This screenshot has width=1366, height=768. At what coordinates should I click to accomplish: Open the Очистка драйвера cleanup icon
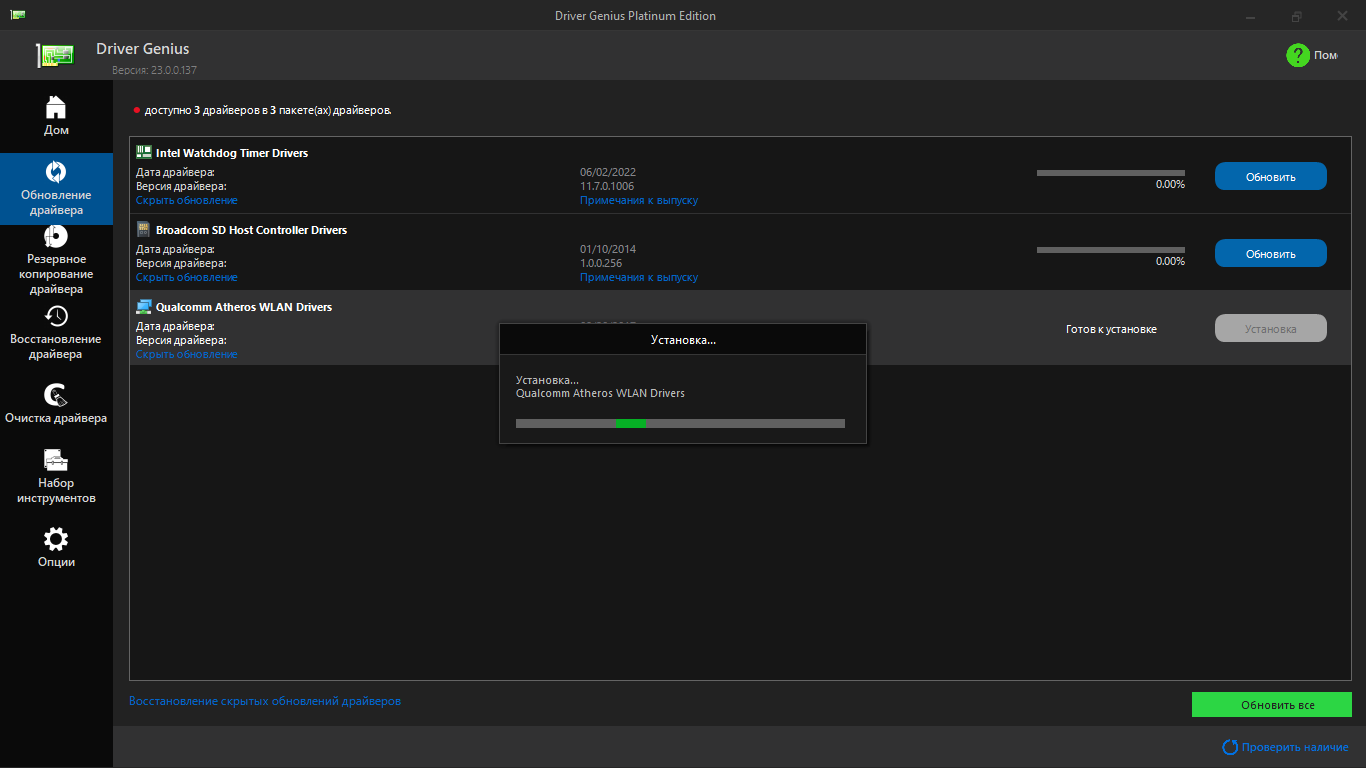pos(56,396)
